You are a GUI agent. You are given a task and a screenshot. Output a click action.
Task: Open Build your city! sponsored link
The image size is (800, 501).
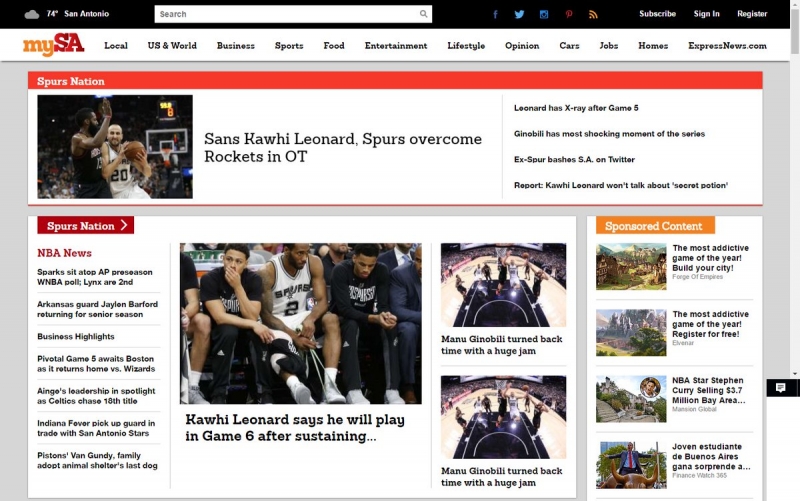[x=710, y=258]
